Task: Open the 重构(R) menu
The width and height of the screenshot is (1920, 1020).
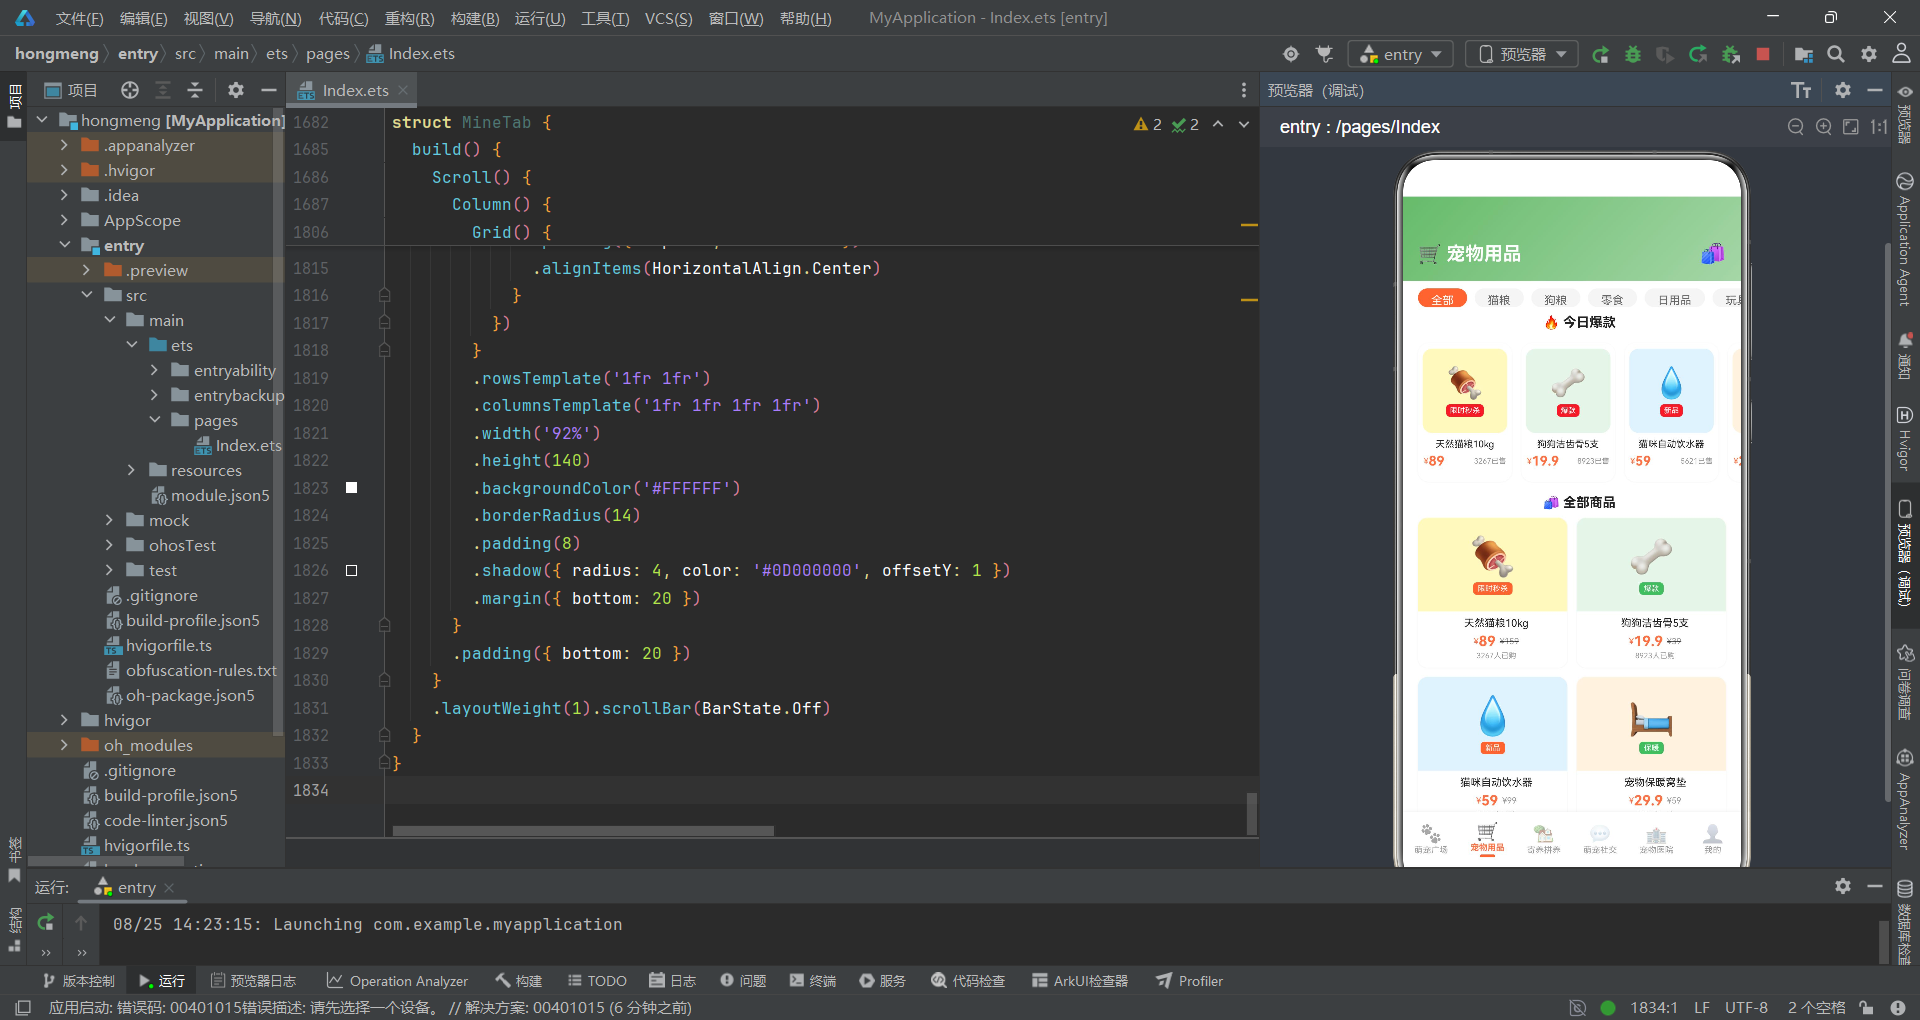Action: click(409, 18)
